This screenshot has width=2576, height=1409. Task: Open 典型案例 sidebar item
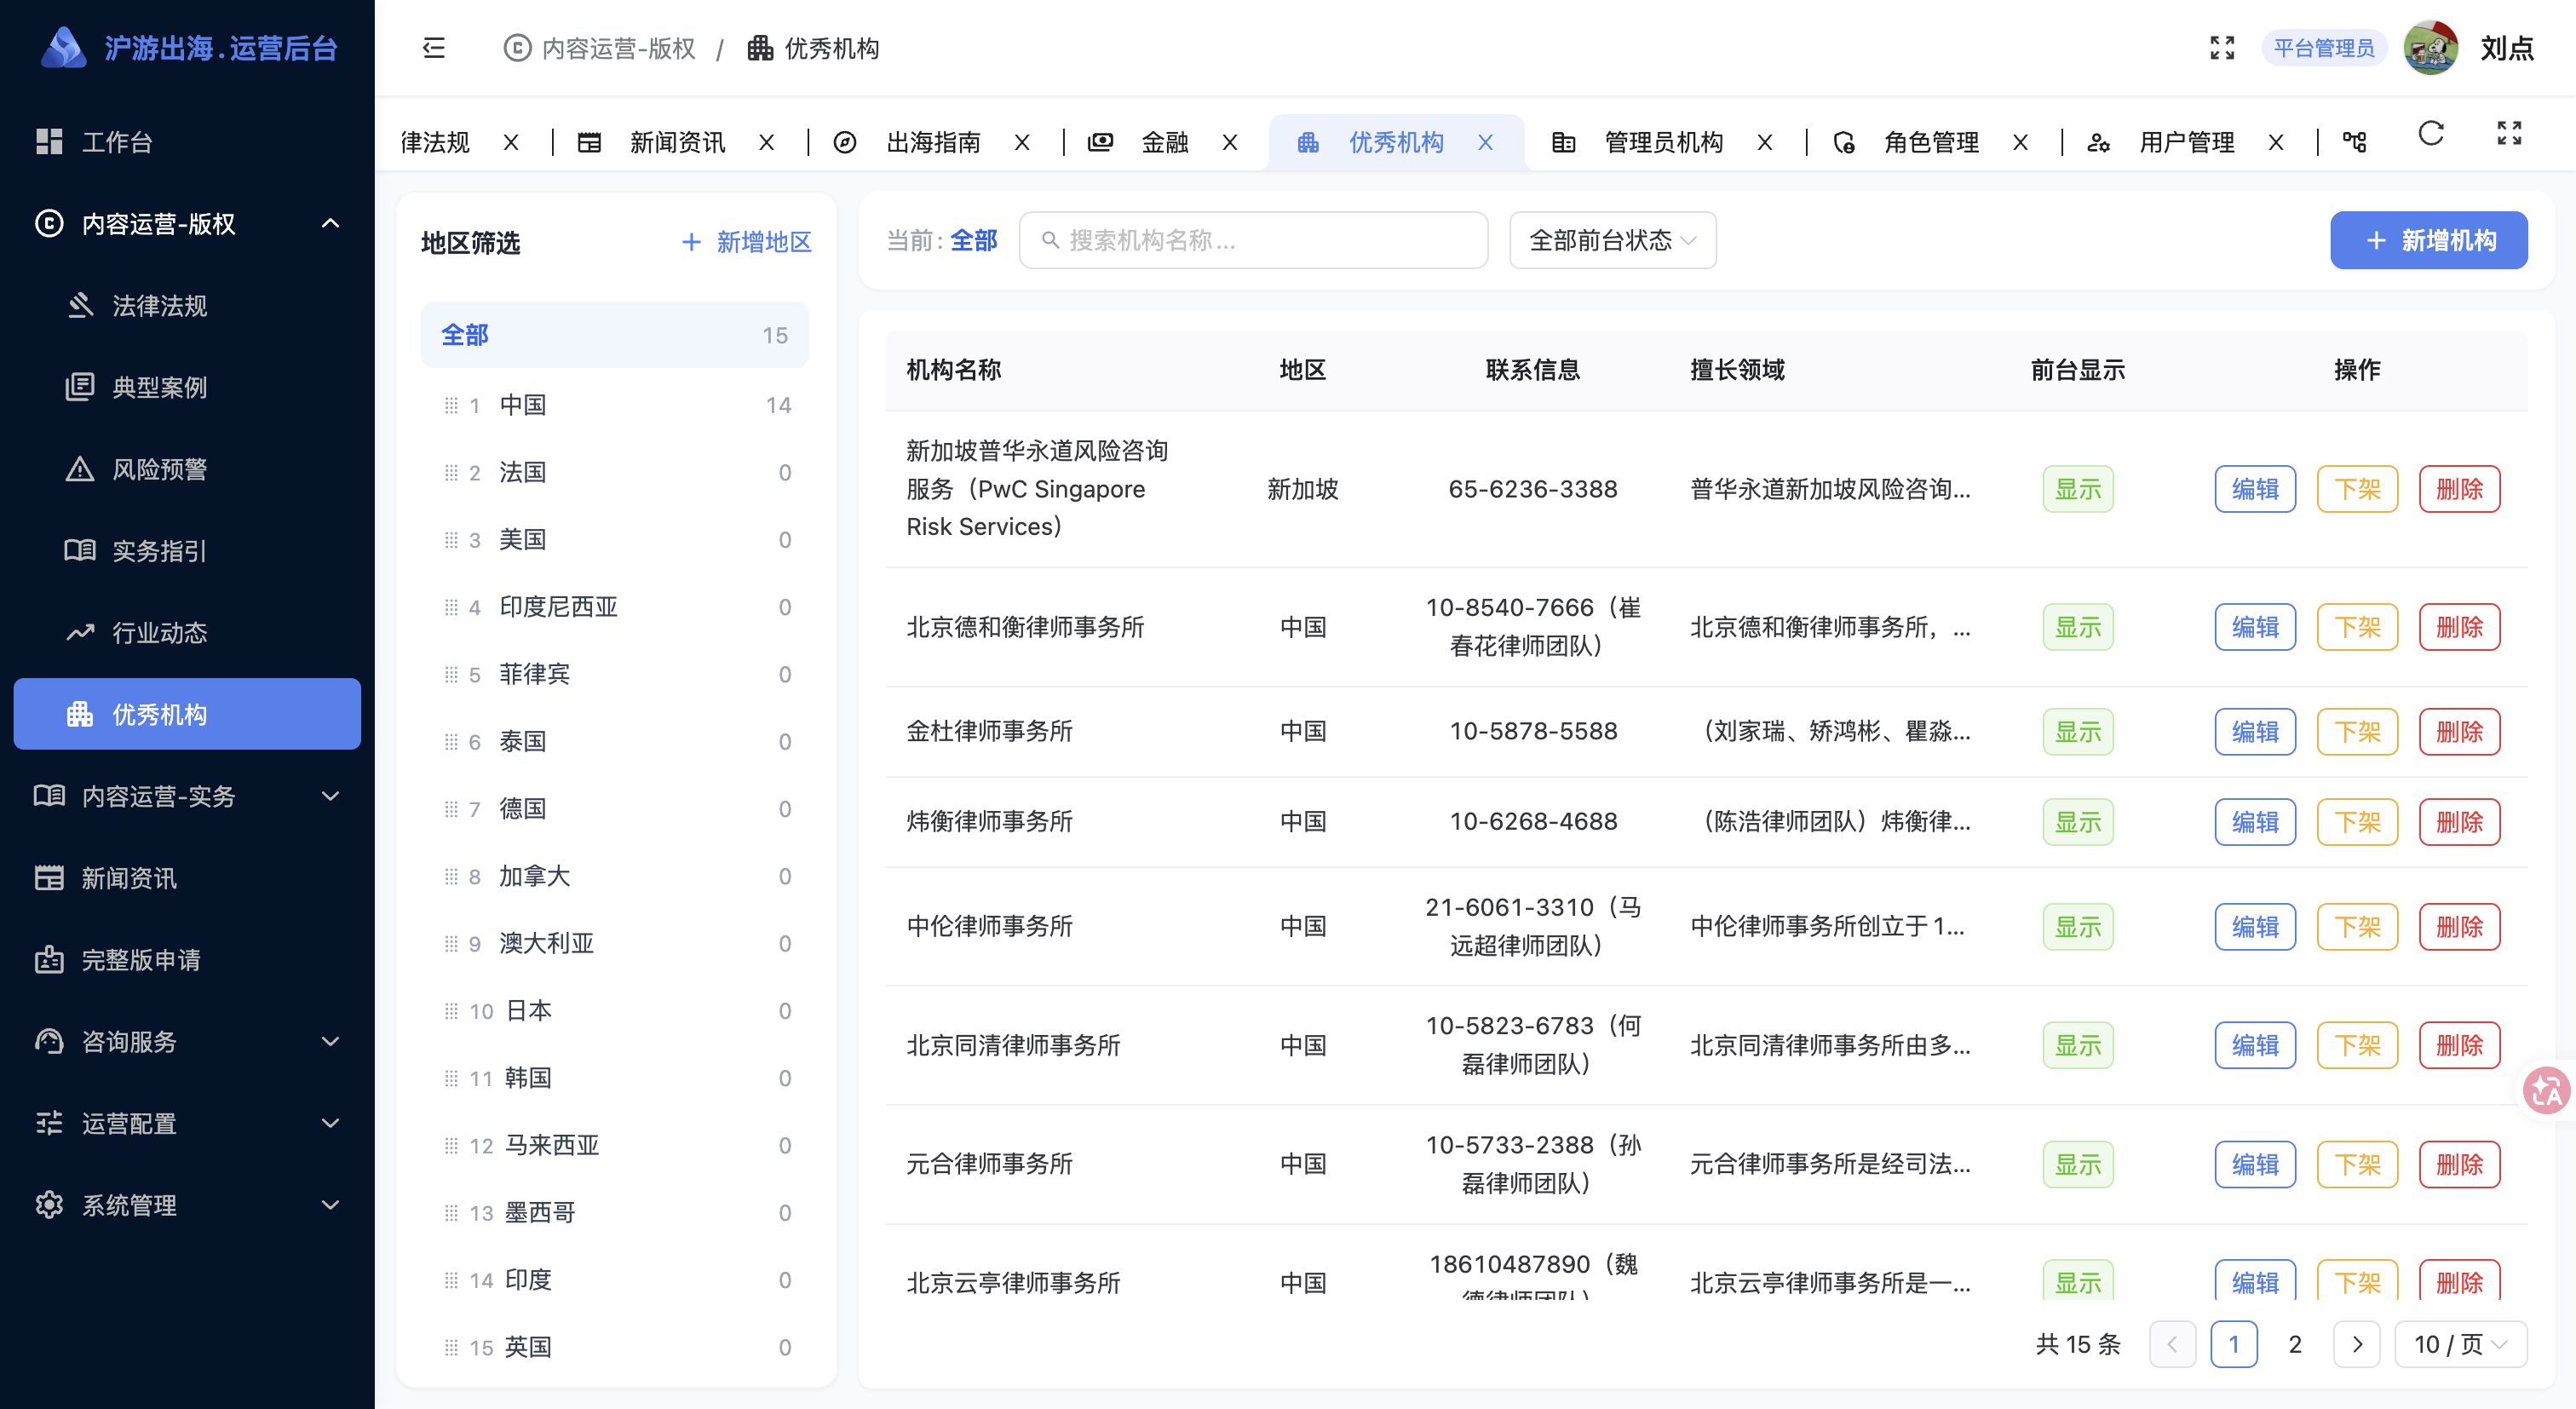pyautogui.click(x=187, y=387)
